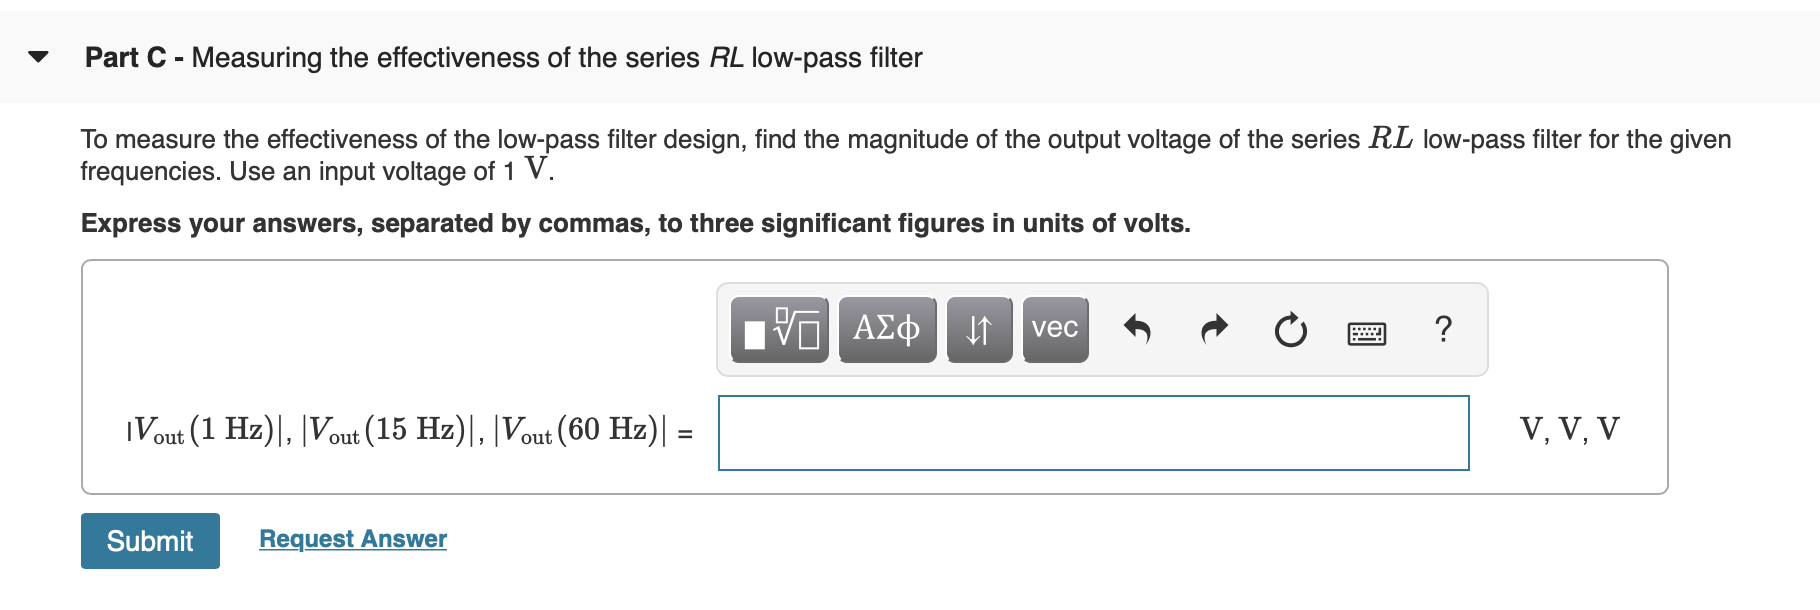The width and height of the screenshot is (1820, 610).
Task: Reset the answer field with circular arrow
Action: click(1289, 330)
